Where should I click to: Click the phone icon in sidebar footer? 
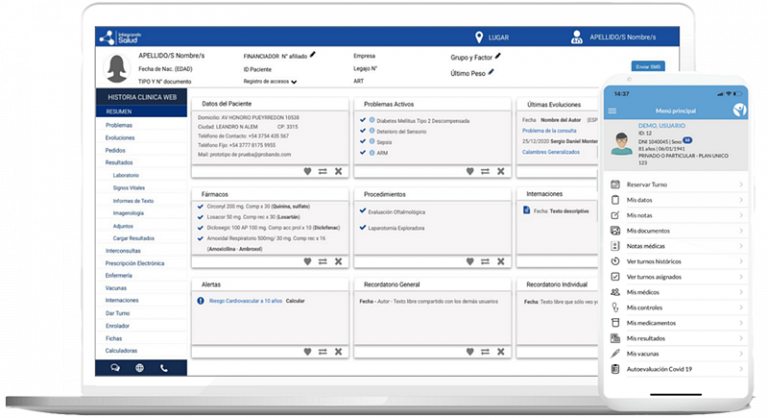pyautogui.click(x=164, y=367)
